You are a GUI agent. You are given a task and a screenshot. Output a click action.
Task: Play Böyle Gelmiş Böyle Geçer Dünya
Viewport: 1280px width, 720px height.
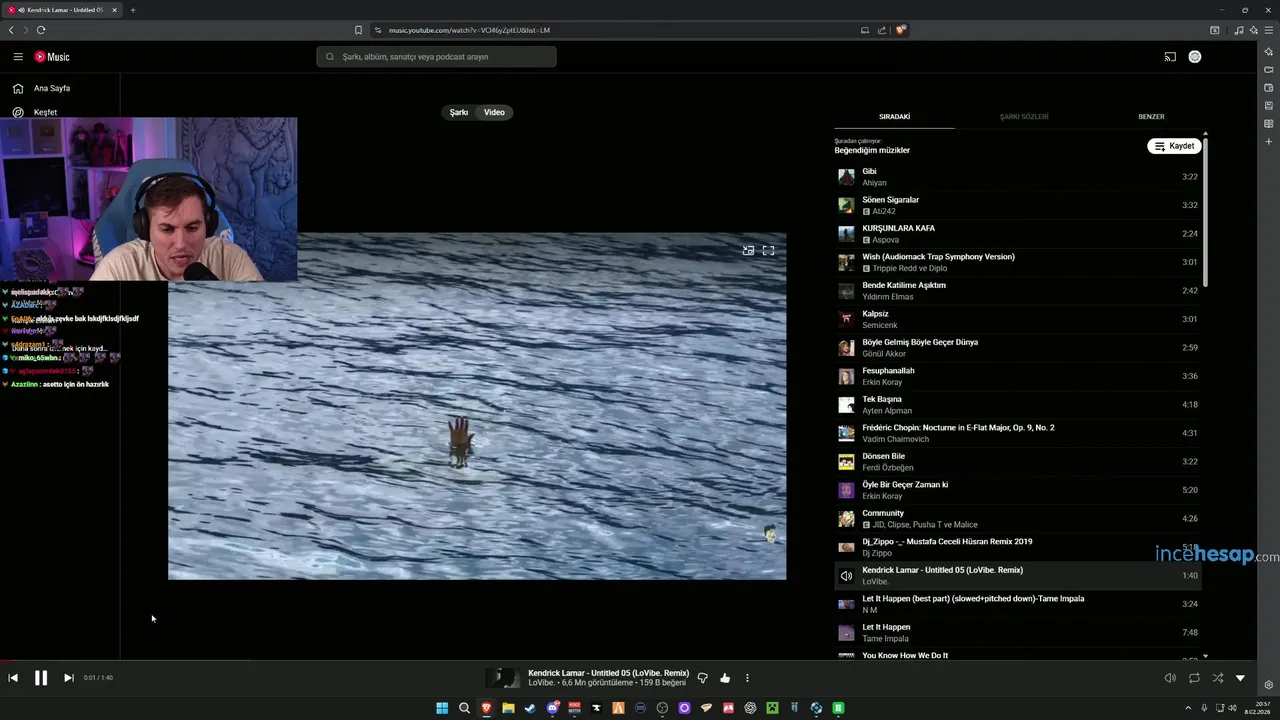point(1018,348)
